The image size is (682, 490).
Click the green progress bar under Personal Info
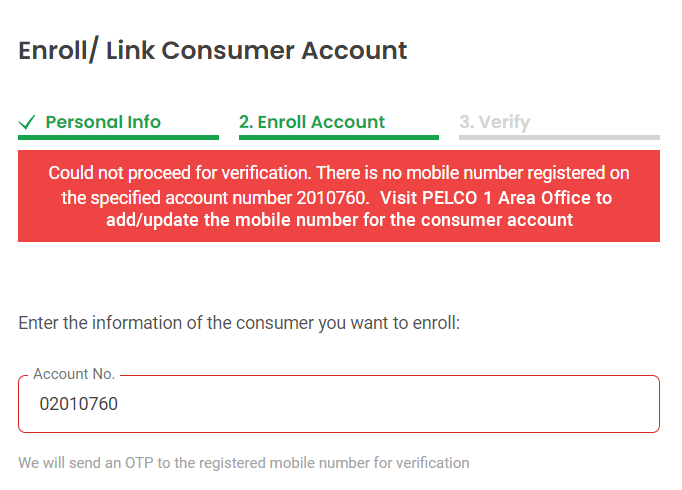pyautogui.click(x=118, y=137)
